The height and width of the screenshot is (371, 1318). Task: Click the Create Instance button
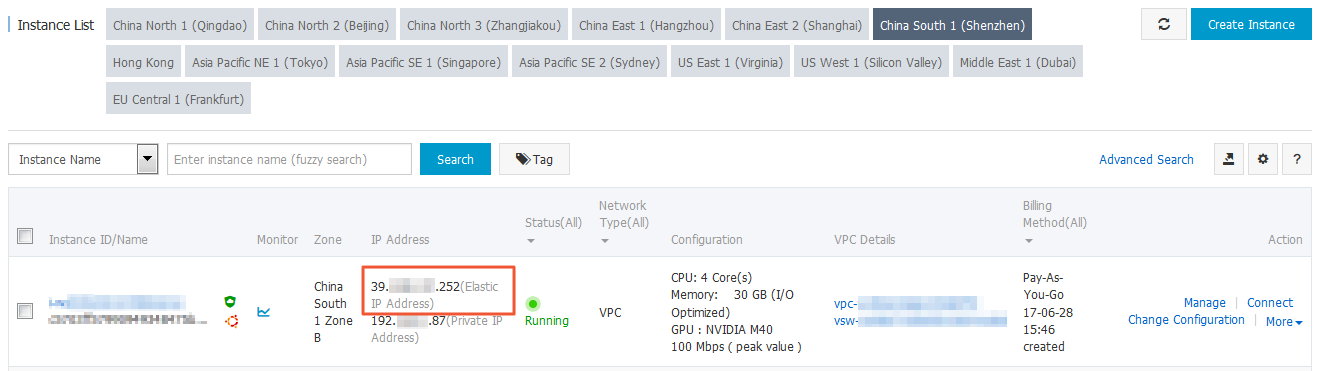click(x=1251, y=25)
